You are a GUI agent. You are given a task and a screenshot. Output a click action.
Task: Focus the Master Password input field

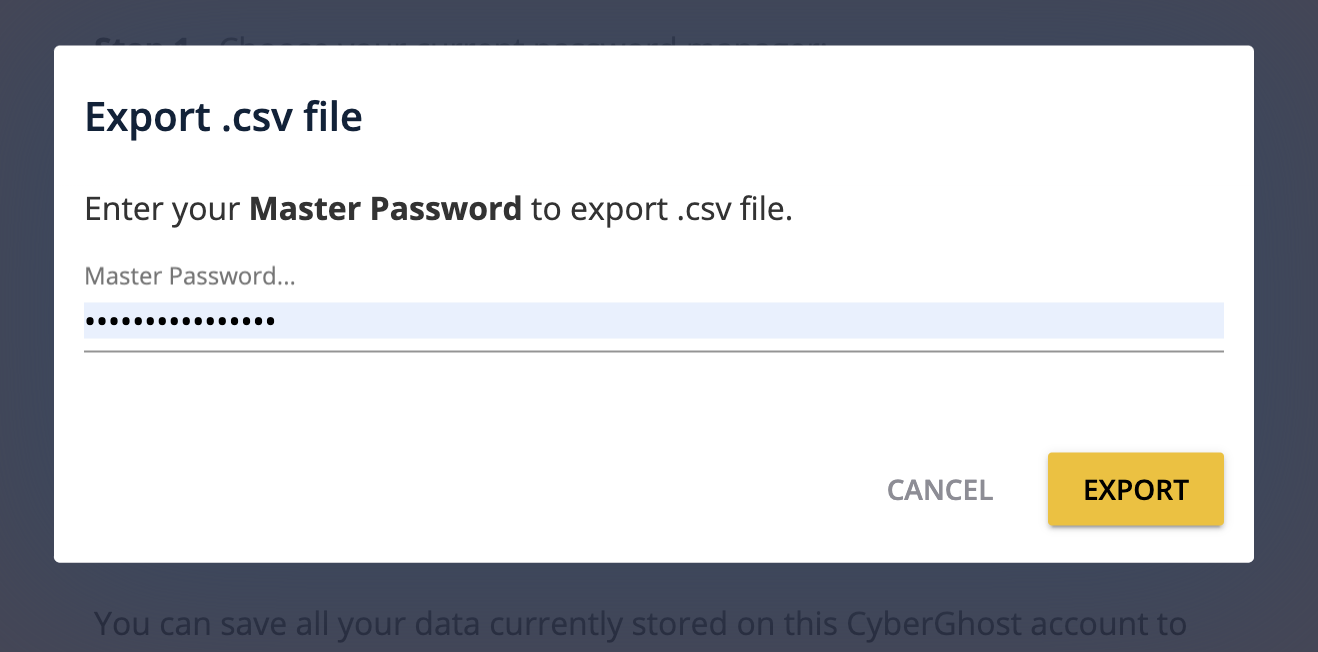[x=654, y=321]
